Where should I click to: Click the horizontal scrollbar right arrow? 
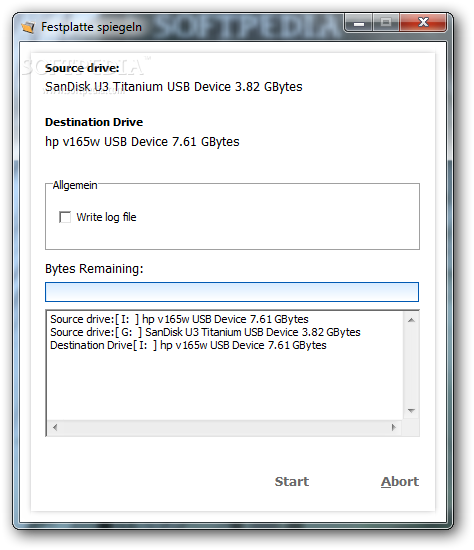pos(394,427)
